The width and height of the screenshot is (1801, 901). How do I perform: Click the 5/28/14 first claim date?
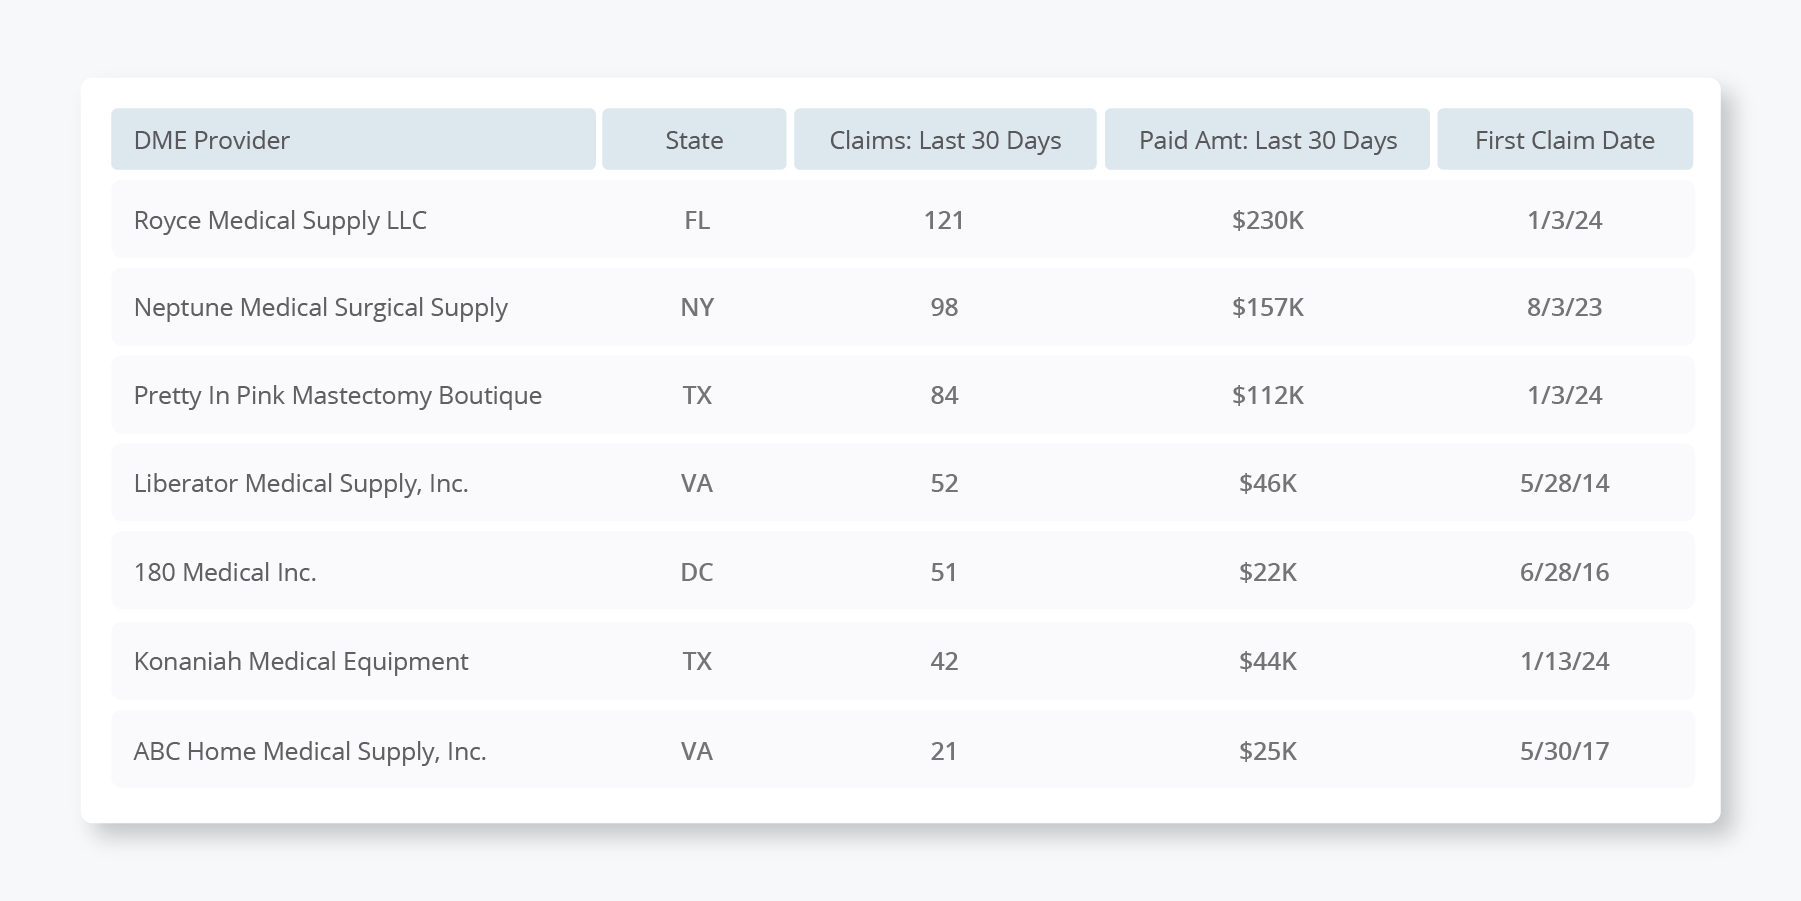coord(1565,483)
